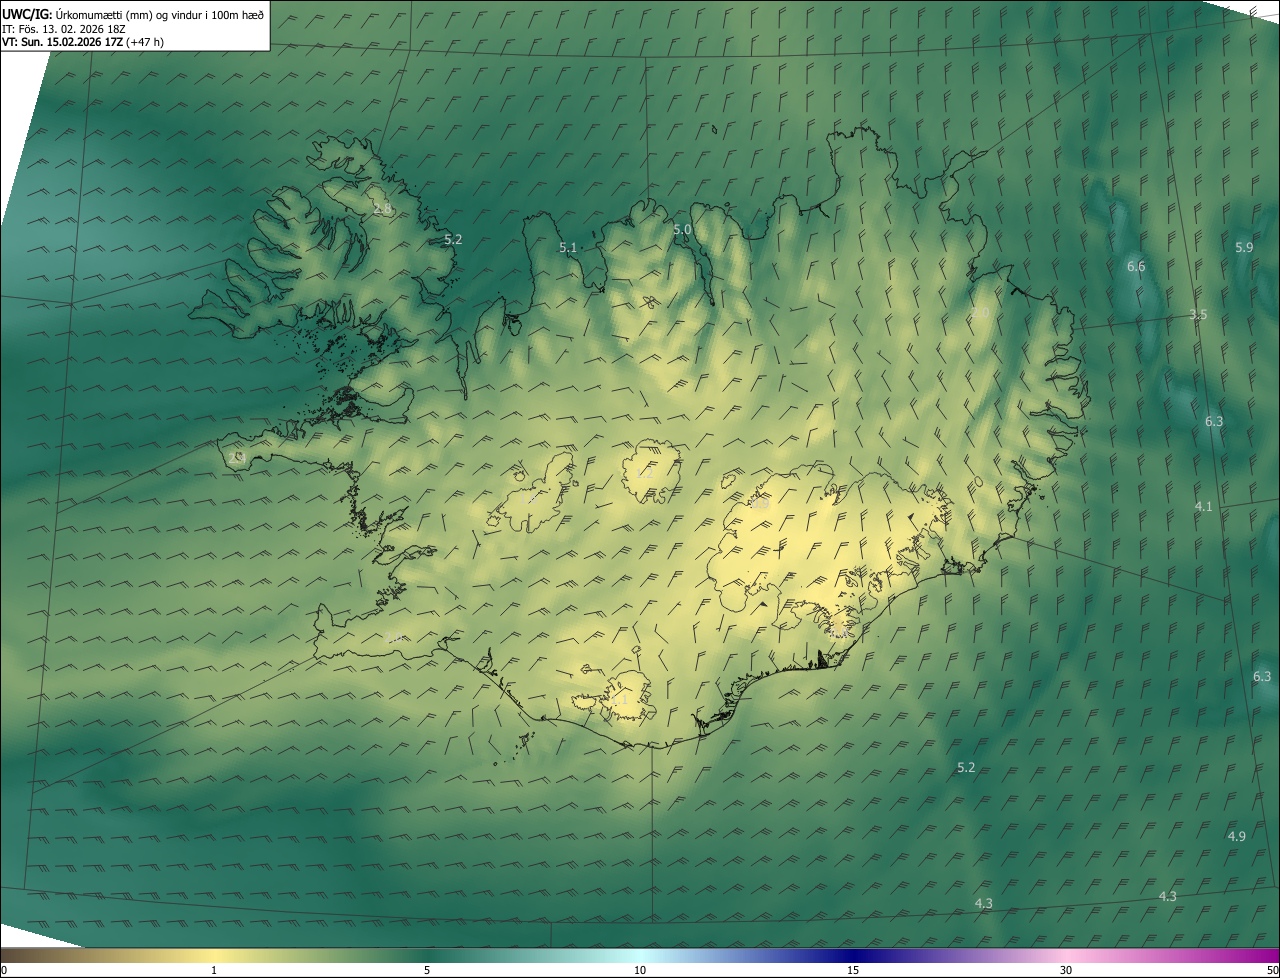The image size is (1280, 978).
Task: Click the 6.3 value just below the 3.5 label
Action: pyautogui.click(x=1214, y=421)
